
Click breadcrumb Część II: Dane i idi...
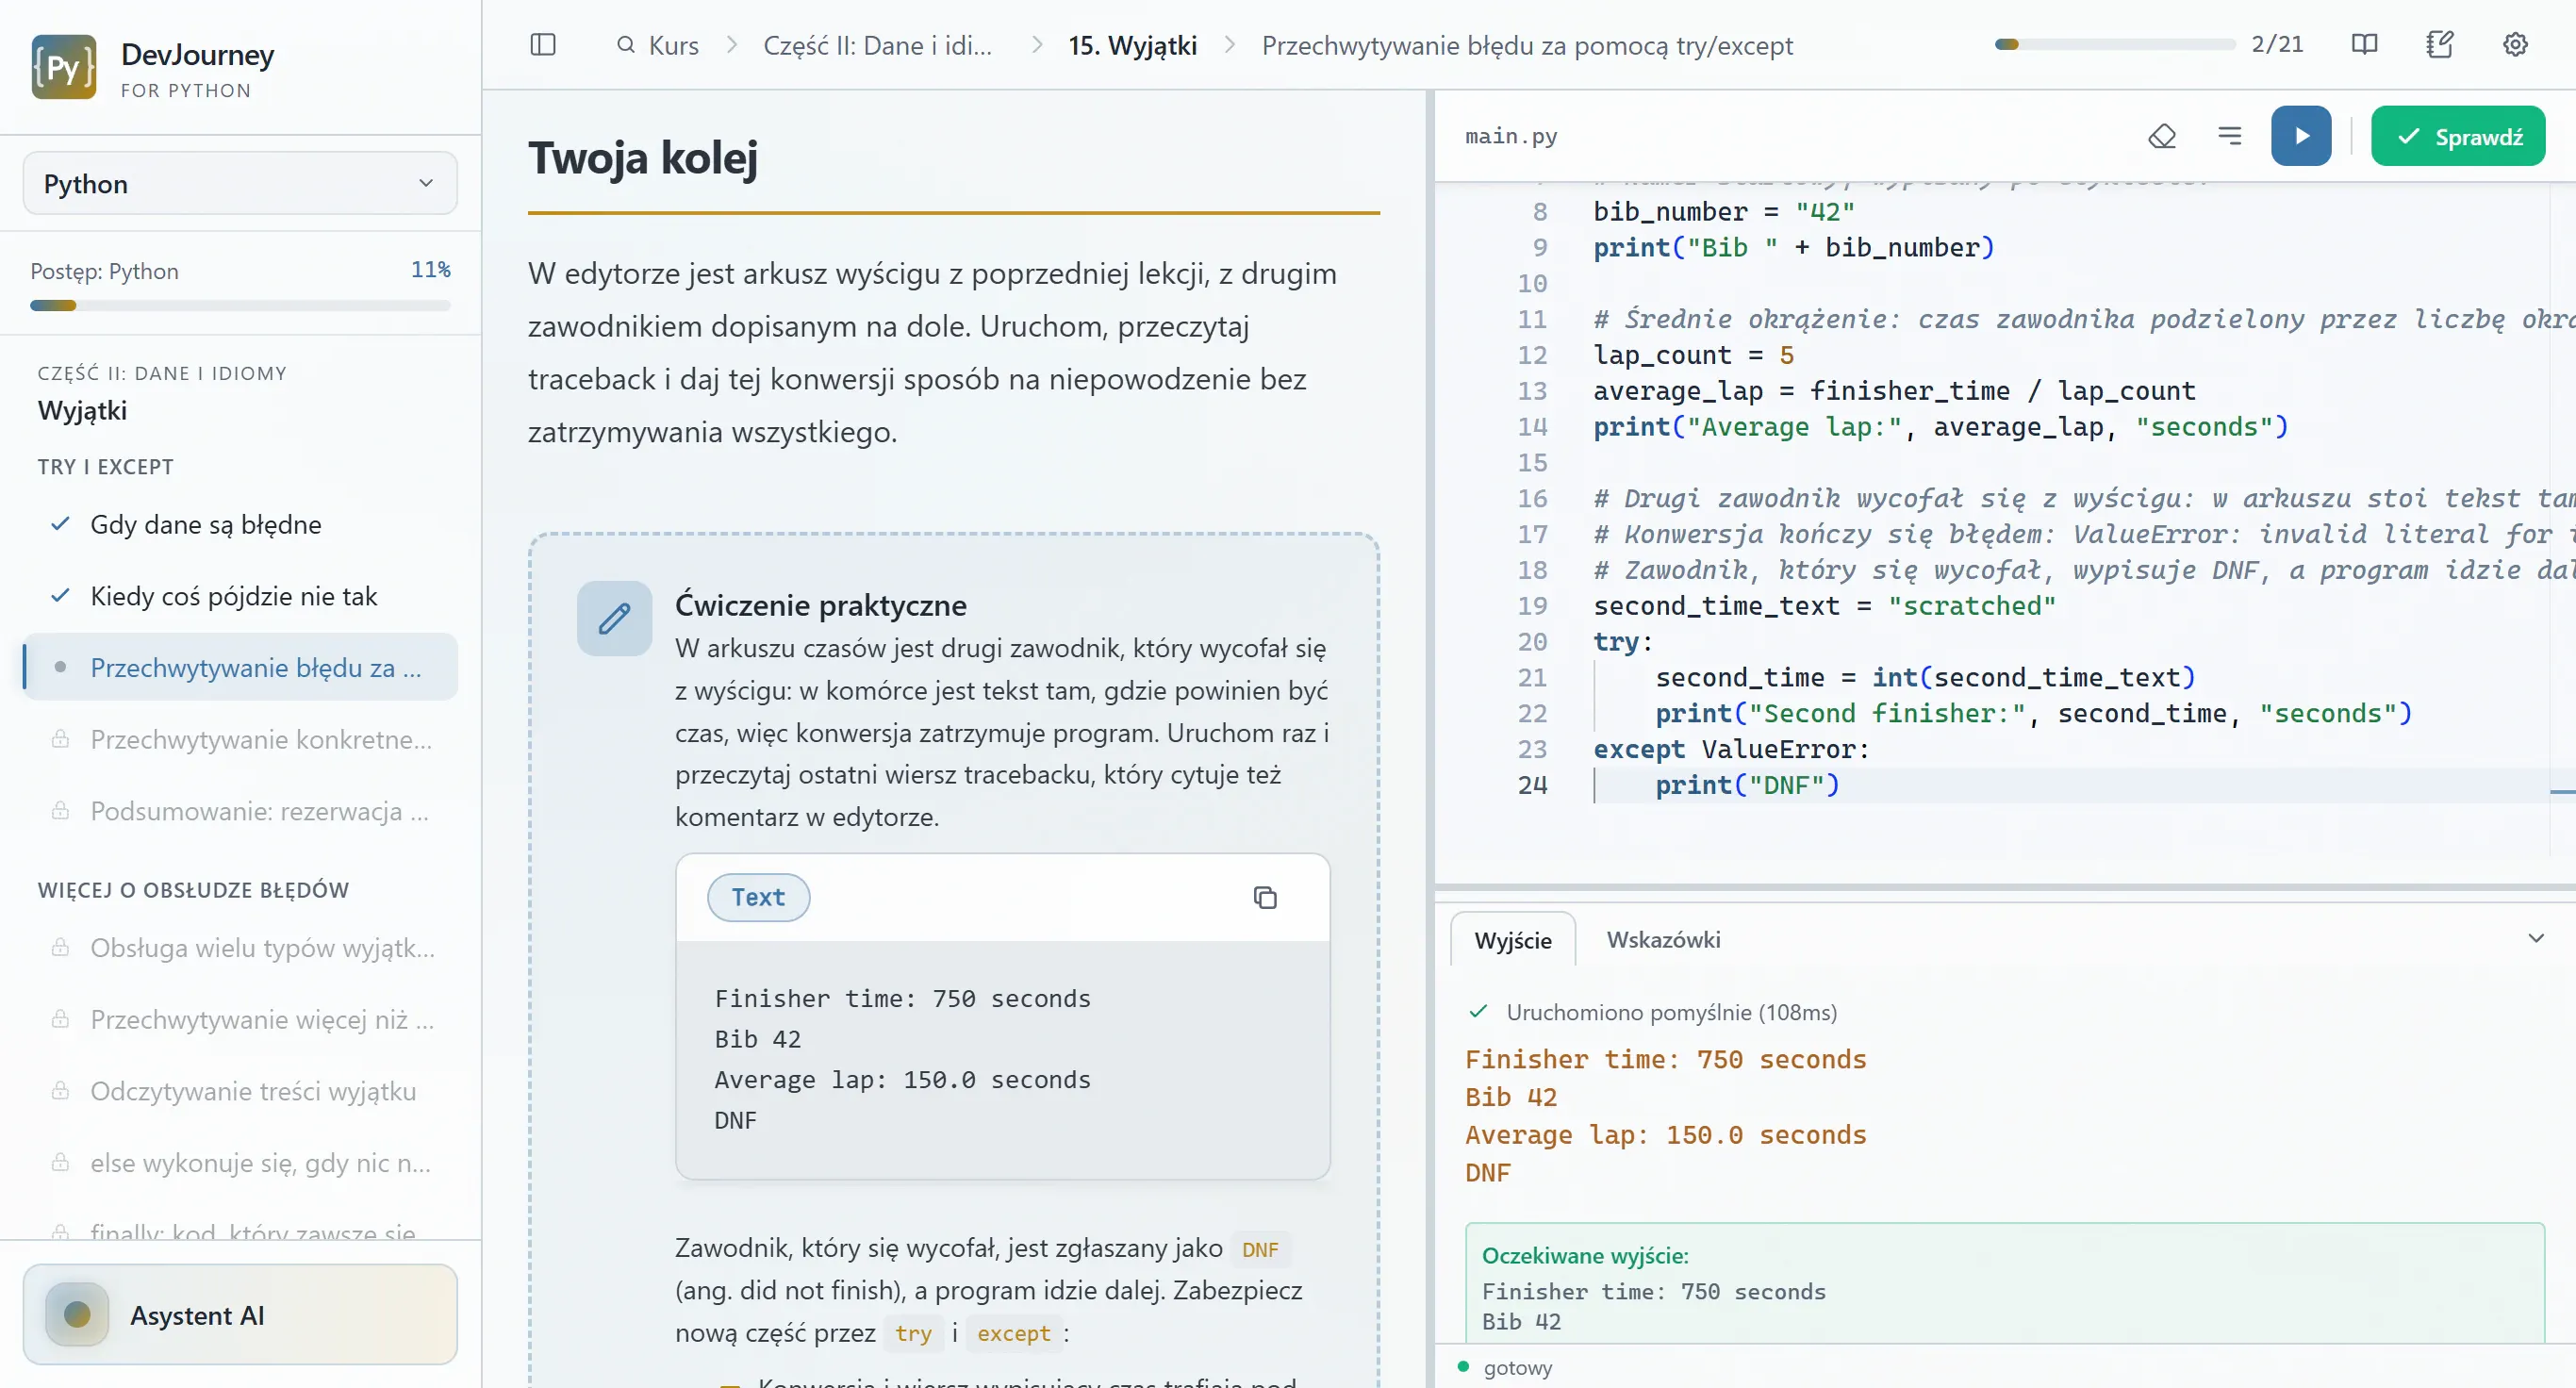(877, 45)
